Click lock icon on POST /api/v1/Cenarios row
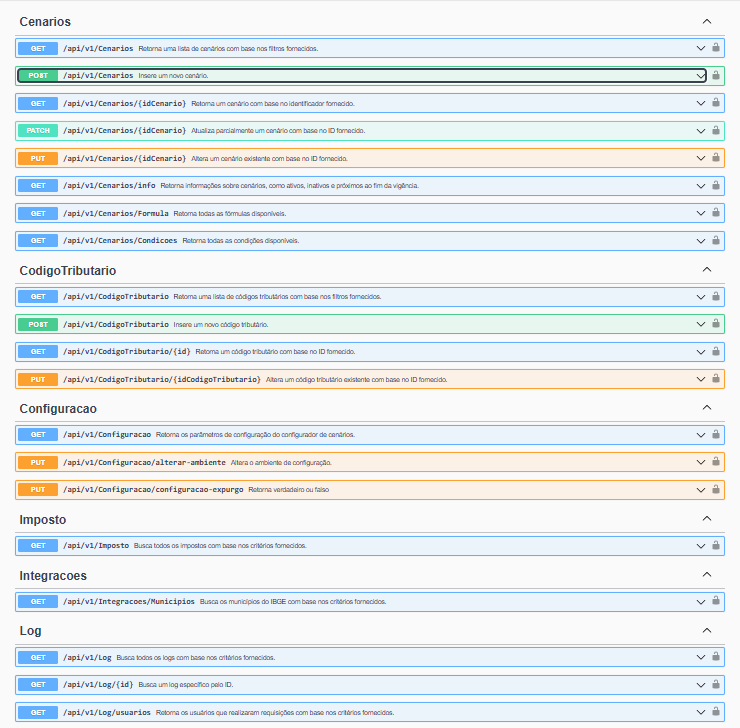The image size is (740, 728). (716, 75)
